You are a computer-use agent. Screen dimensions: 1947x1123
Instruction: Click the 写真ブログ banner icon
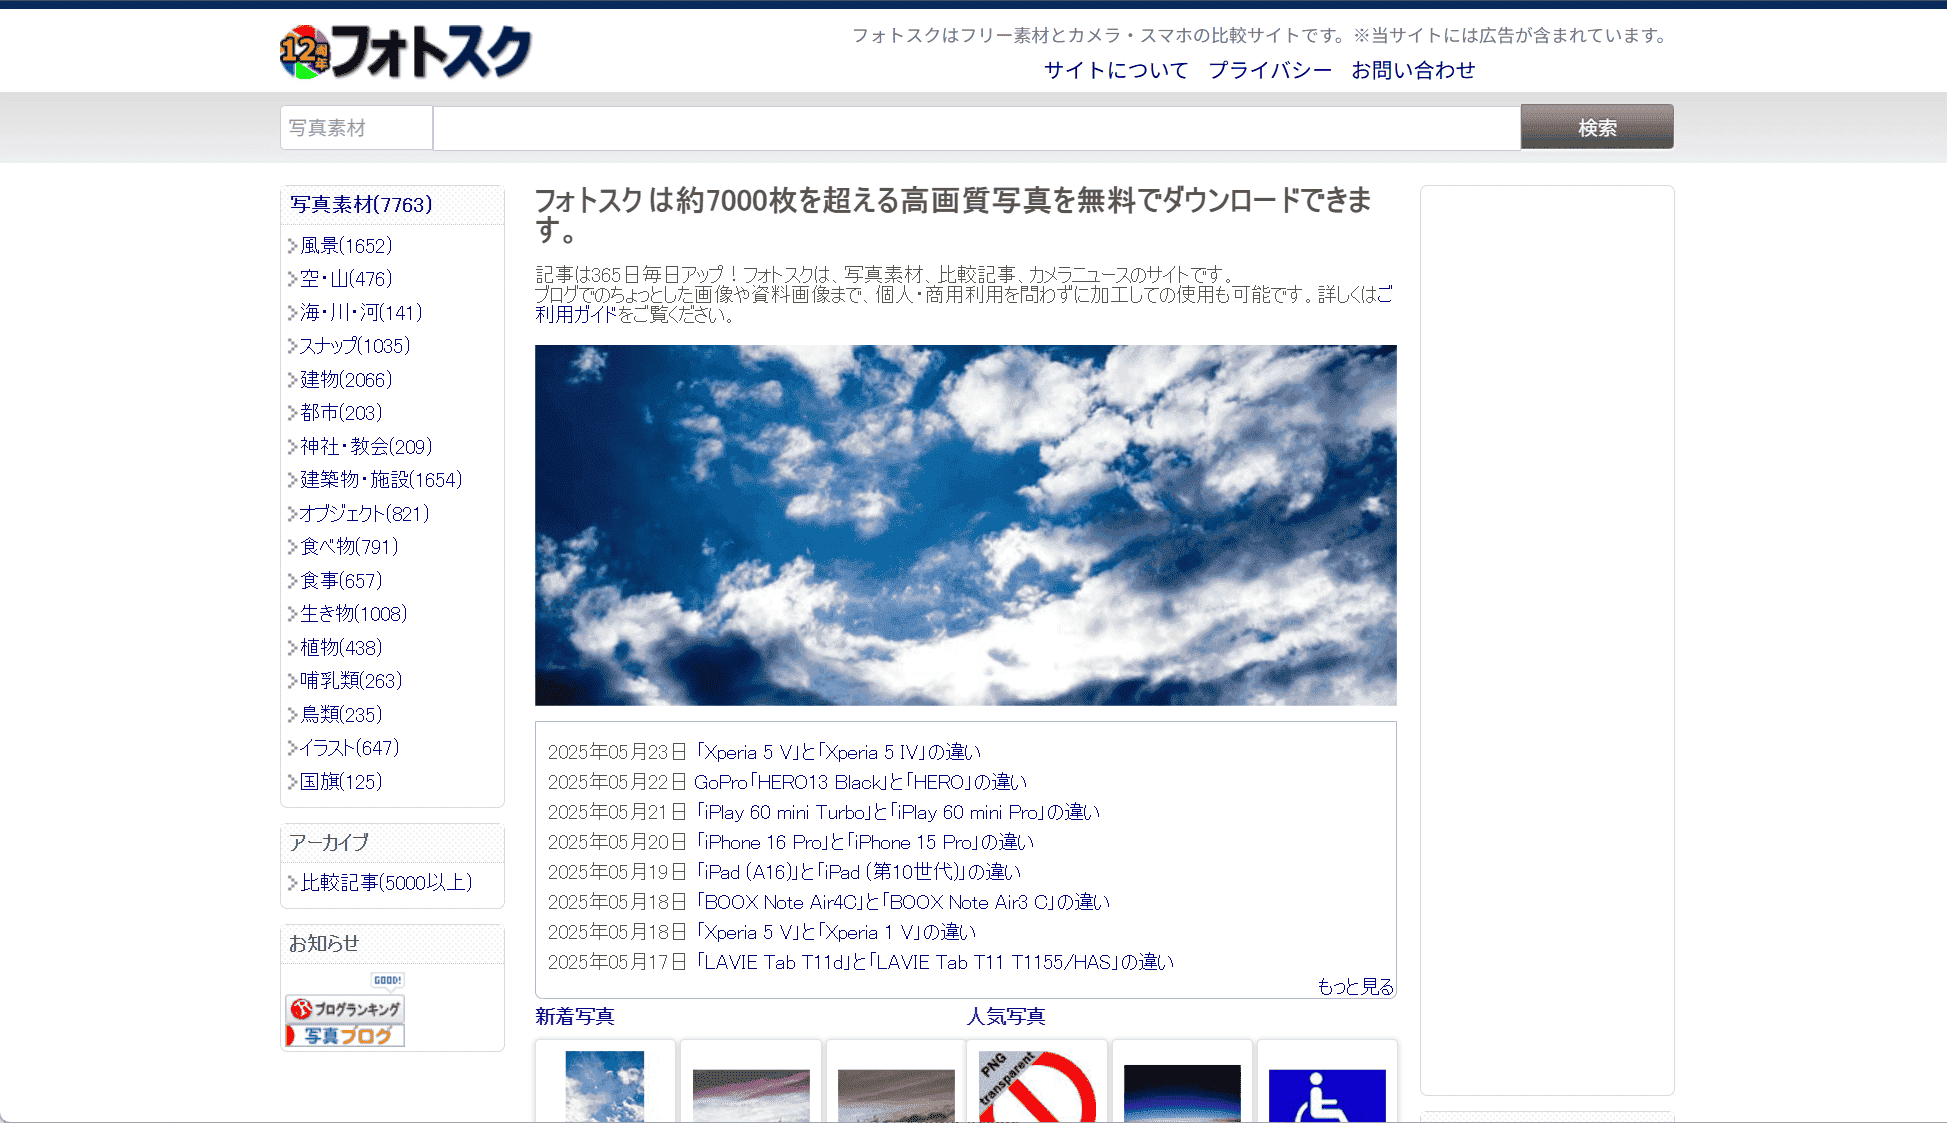[x=345, y=1036]
